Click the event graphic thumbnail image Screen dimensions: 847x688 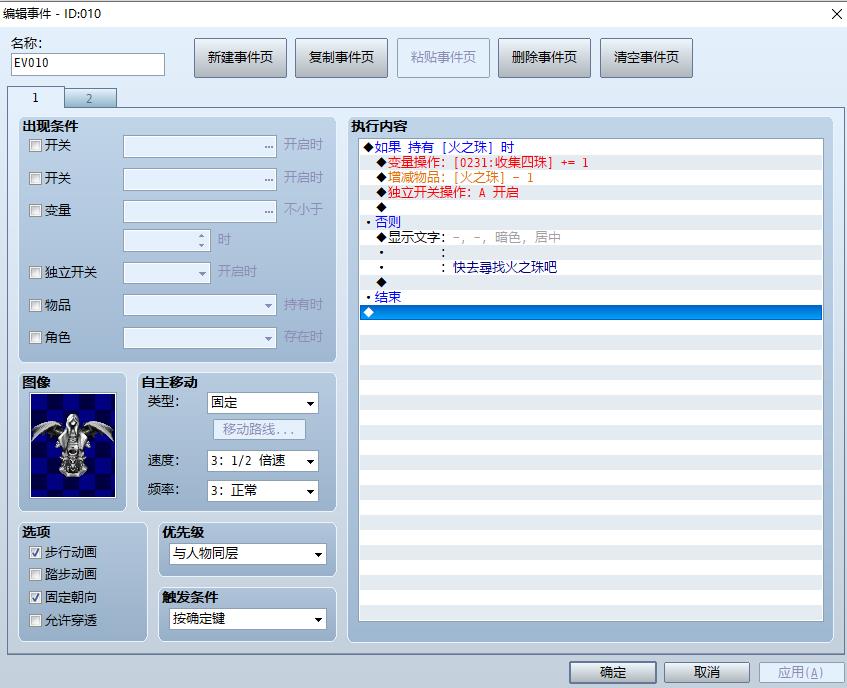(x=73, y=445)
